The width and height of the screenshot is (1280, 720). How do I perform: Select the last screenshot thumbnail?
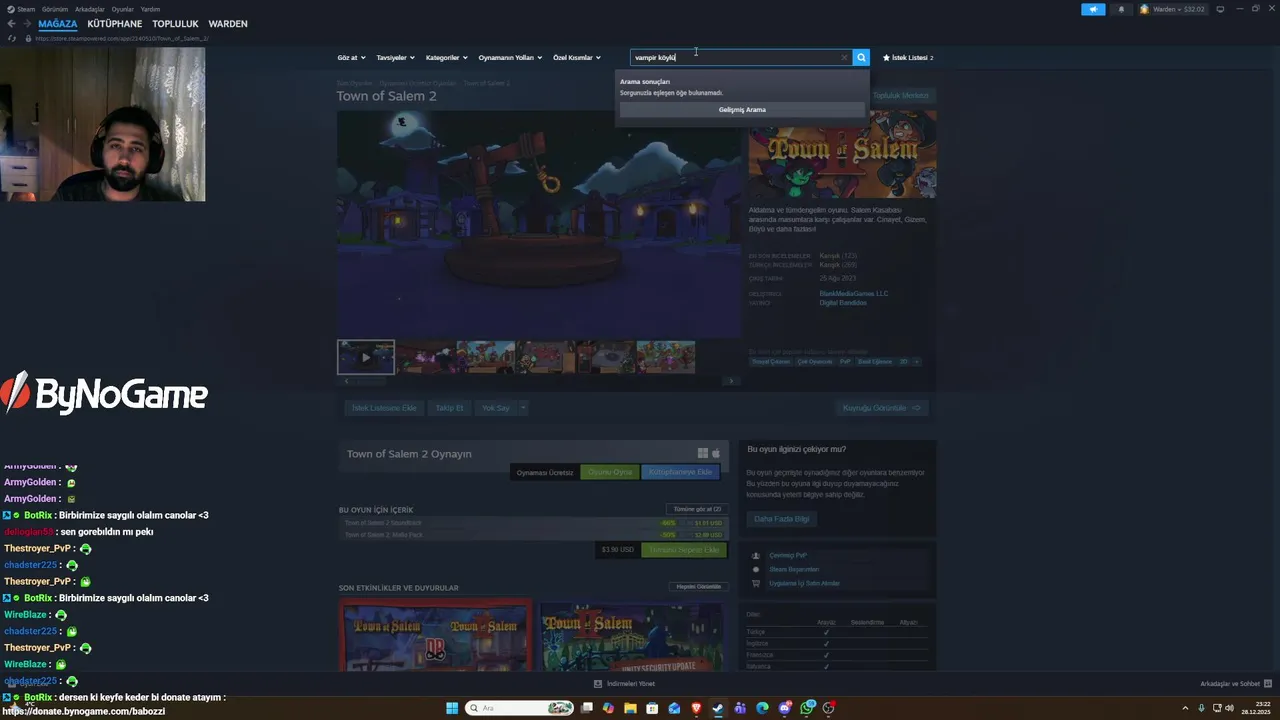(666, 357)
